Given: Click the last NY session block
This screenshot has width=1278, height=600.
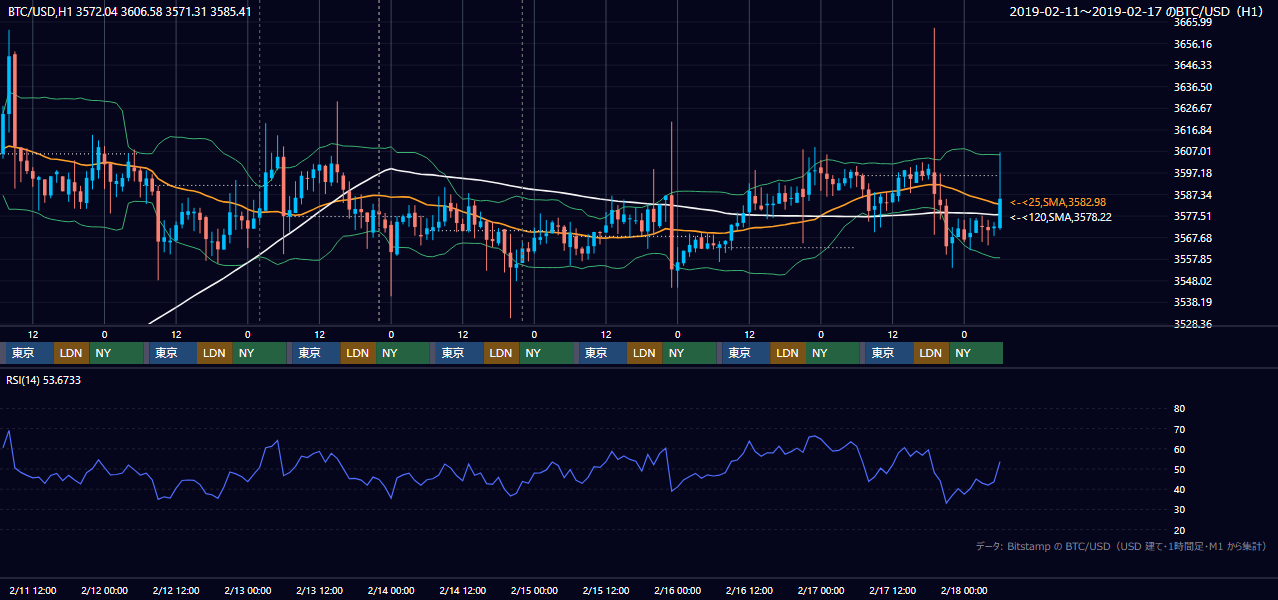Looking at the screenshot, I should [x=975, y=353].
